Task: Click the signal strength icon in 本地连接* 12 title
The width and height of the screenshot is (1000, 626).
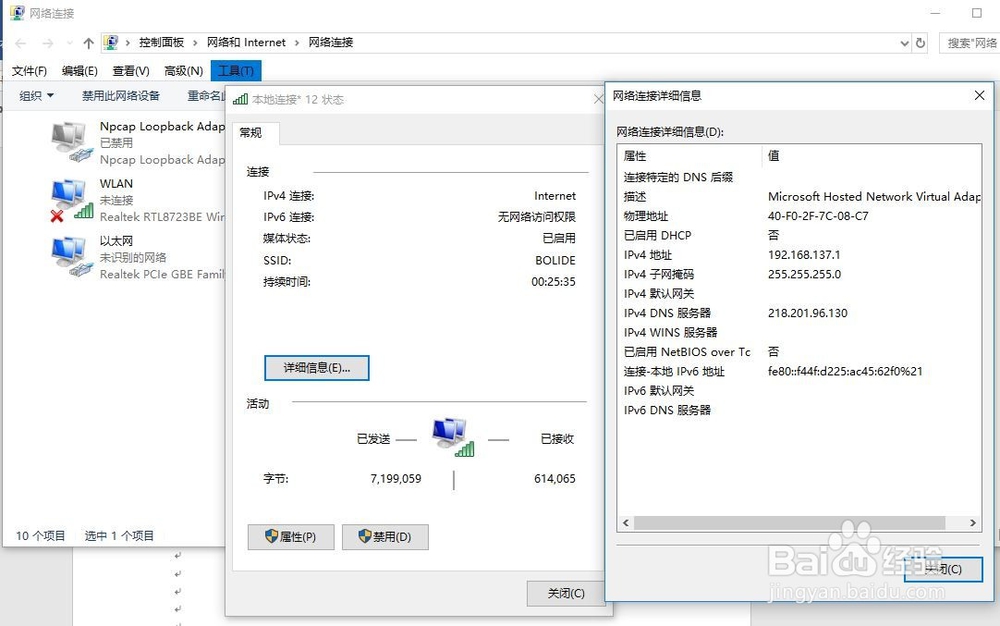Action: [241, 99]
